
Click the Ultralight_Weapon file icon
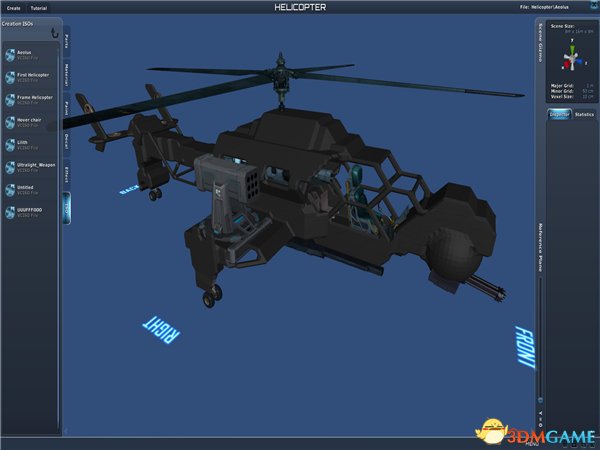pyautogui.click(x=10, y=166)
